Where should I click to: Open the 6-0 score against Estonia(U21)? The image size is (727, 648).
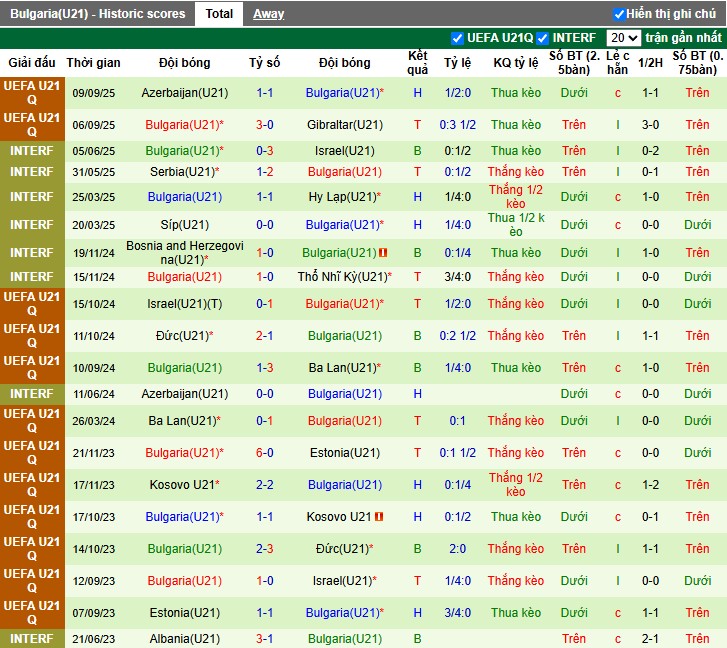(x=265, y=453)
